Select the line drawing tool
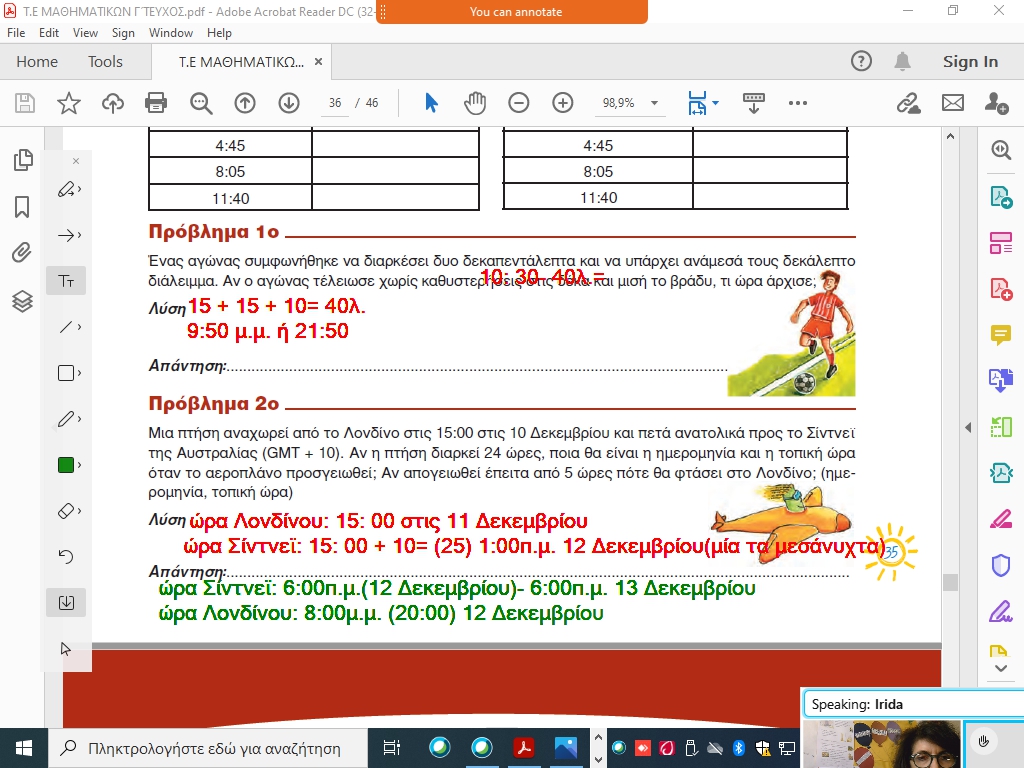 [x=66, y=327]
